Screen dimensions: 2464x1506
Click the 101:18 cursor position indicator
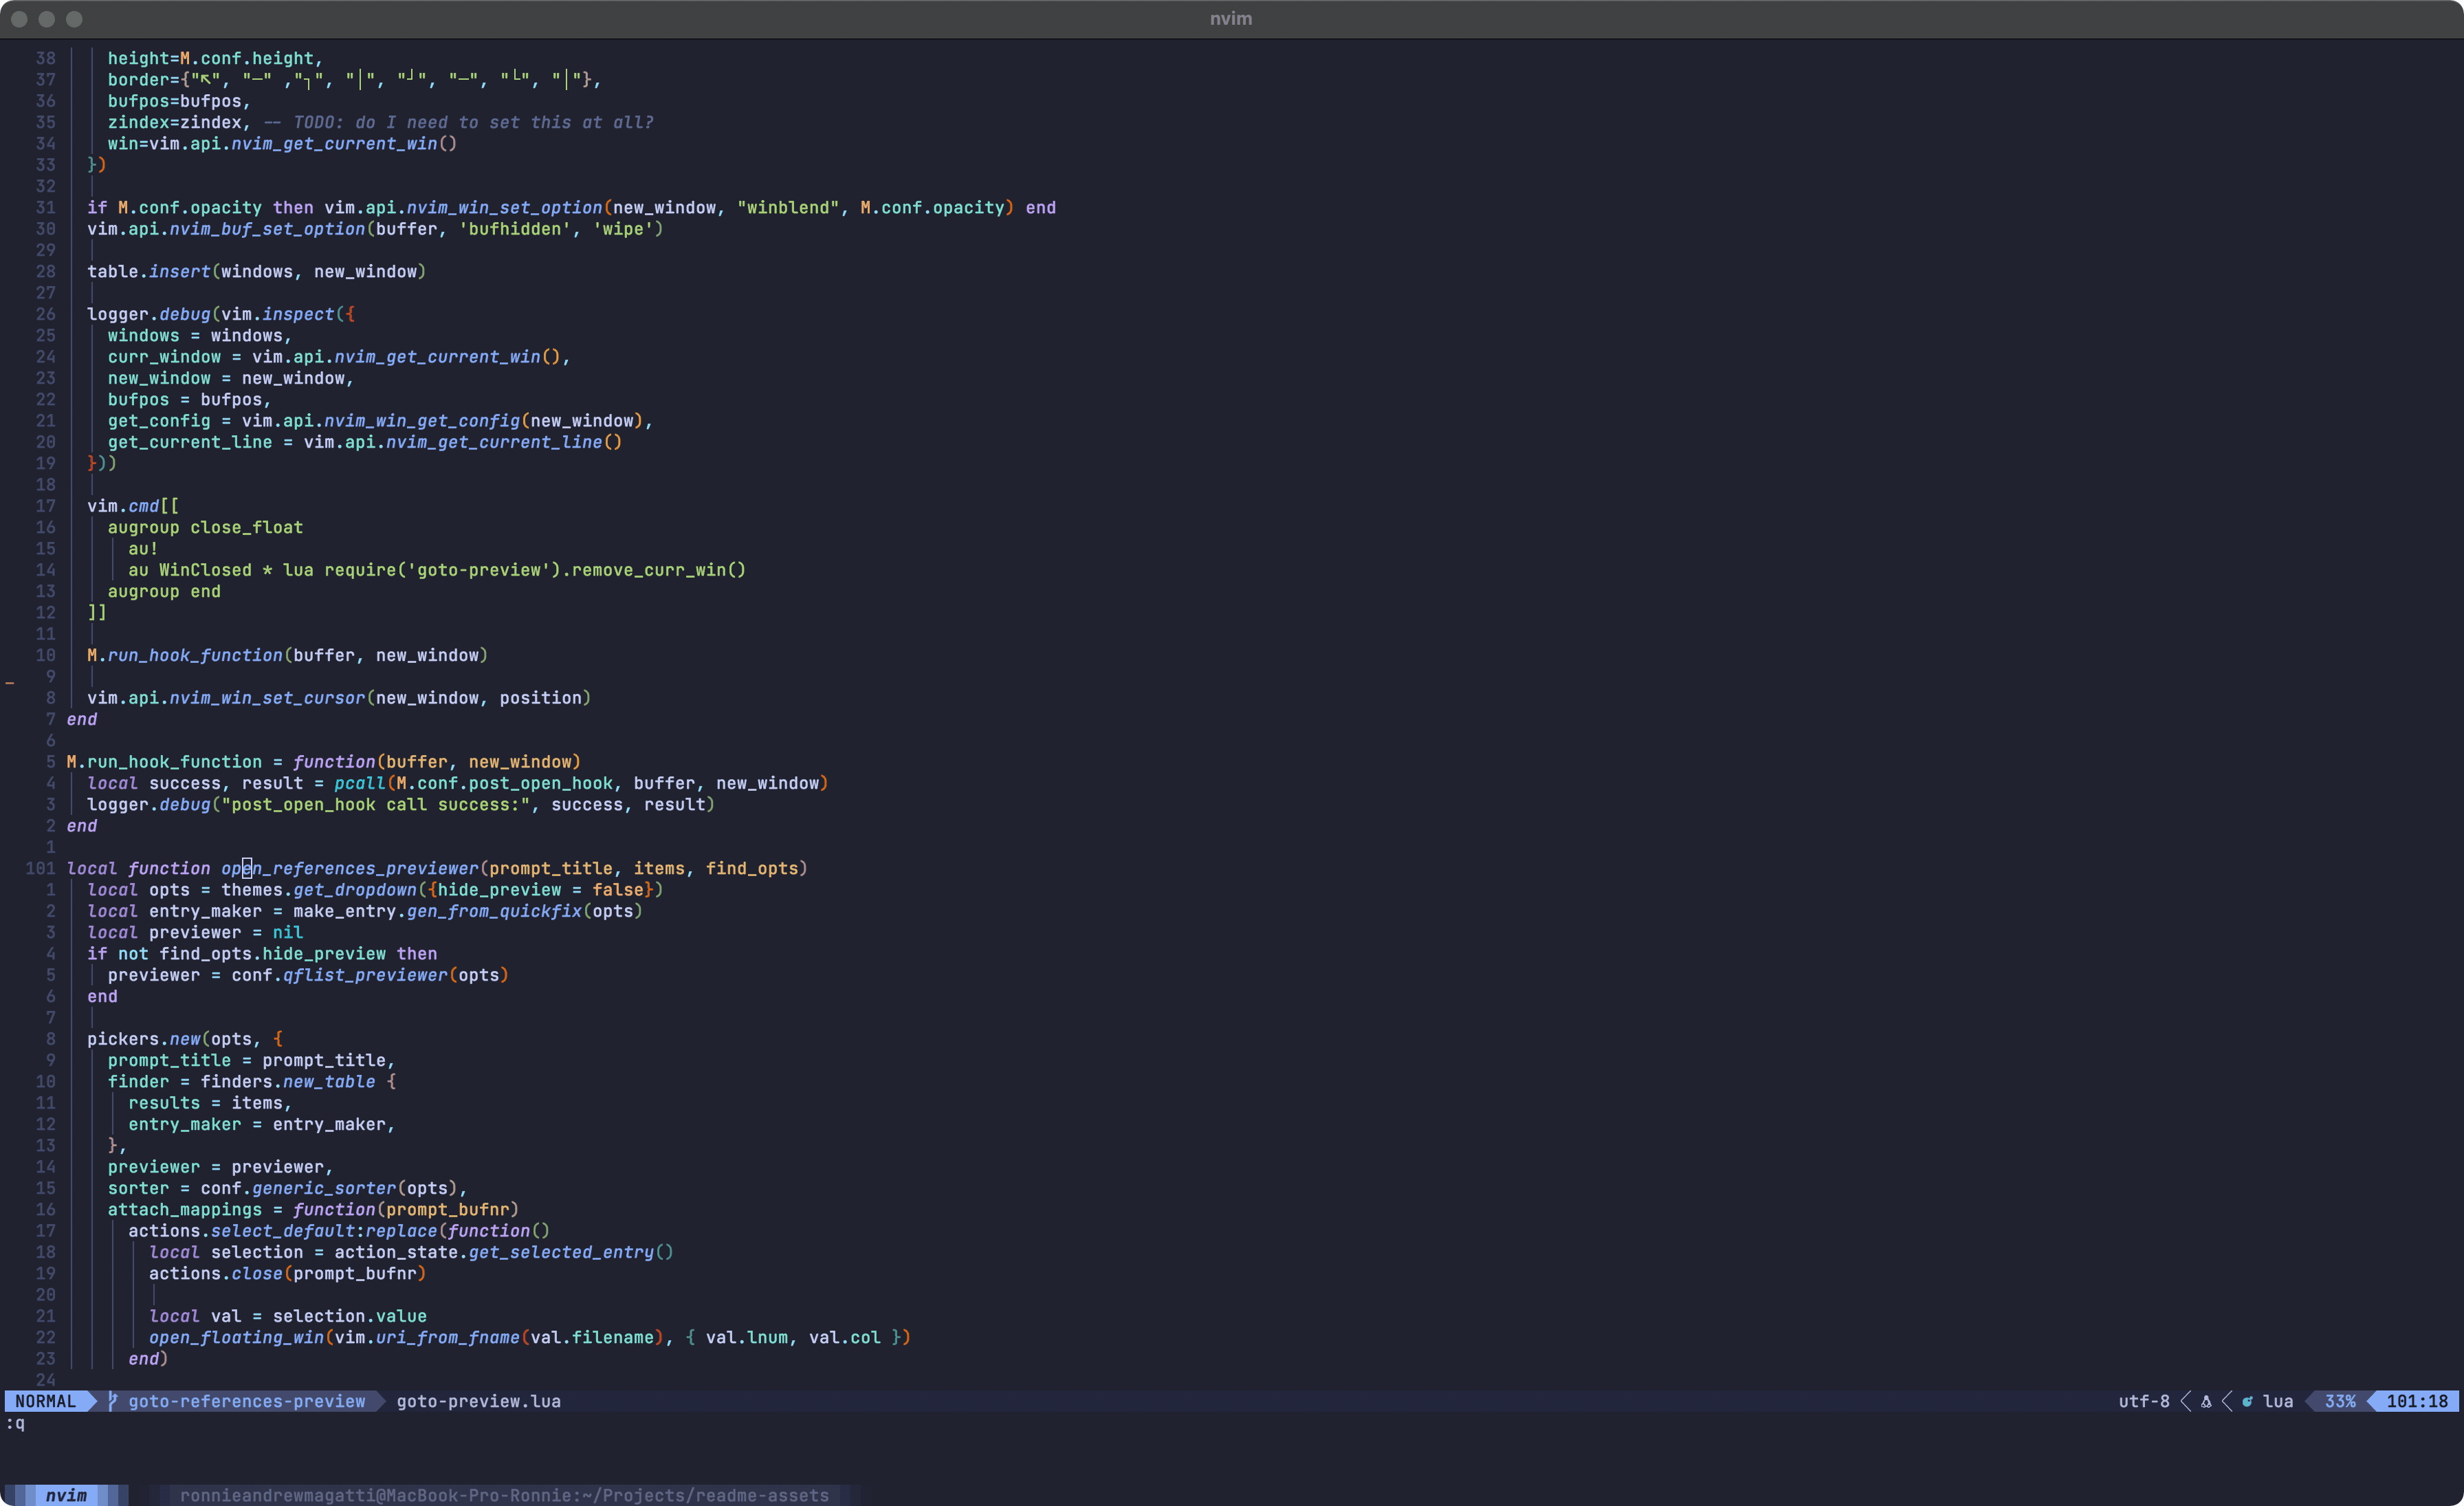click(x=2417, y=1401)
